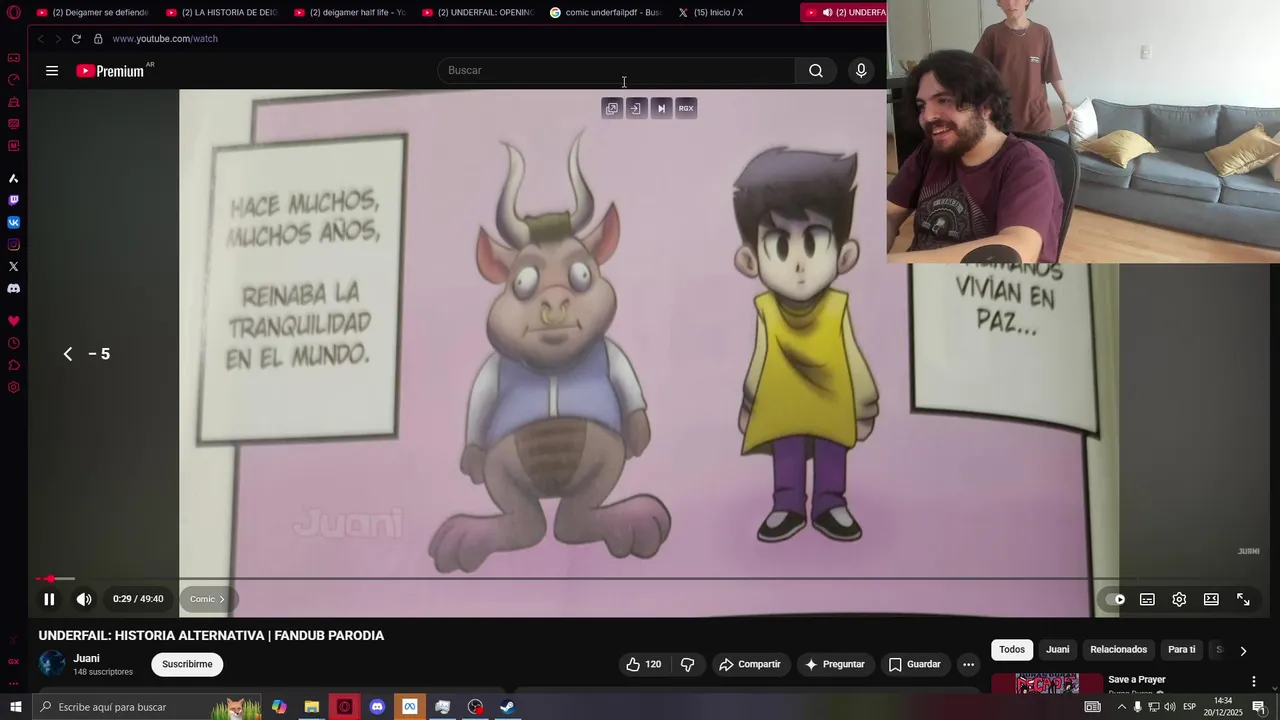
Task: Click the Preguntar button
Action: click(x=835, y=664)
